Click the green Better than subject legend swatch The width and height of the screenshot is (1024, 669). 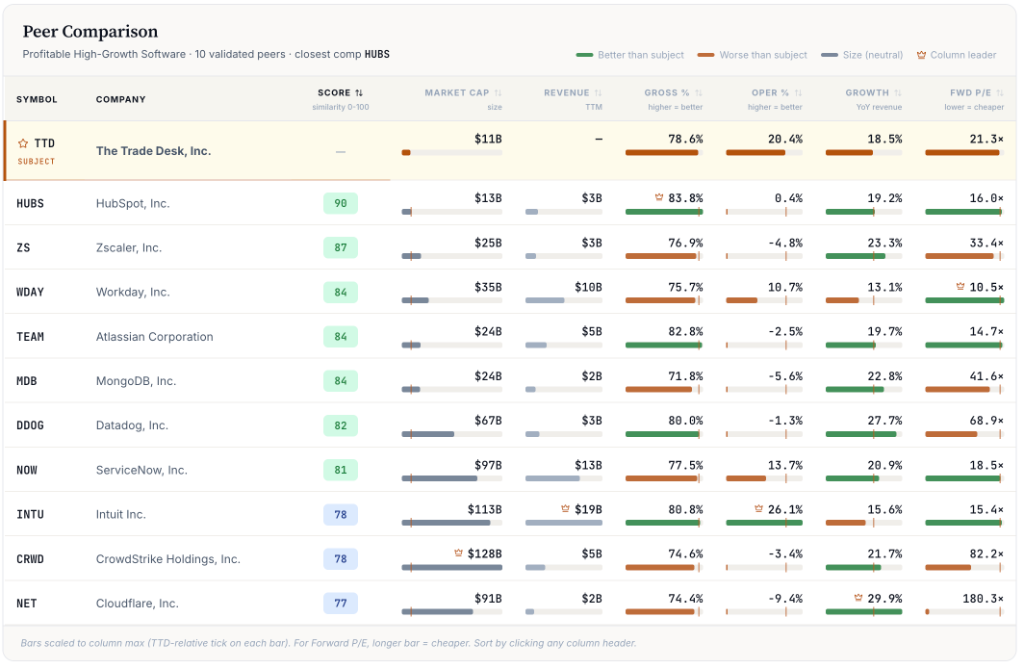click(584, 55)
